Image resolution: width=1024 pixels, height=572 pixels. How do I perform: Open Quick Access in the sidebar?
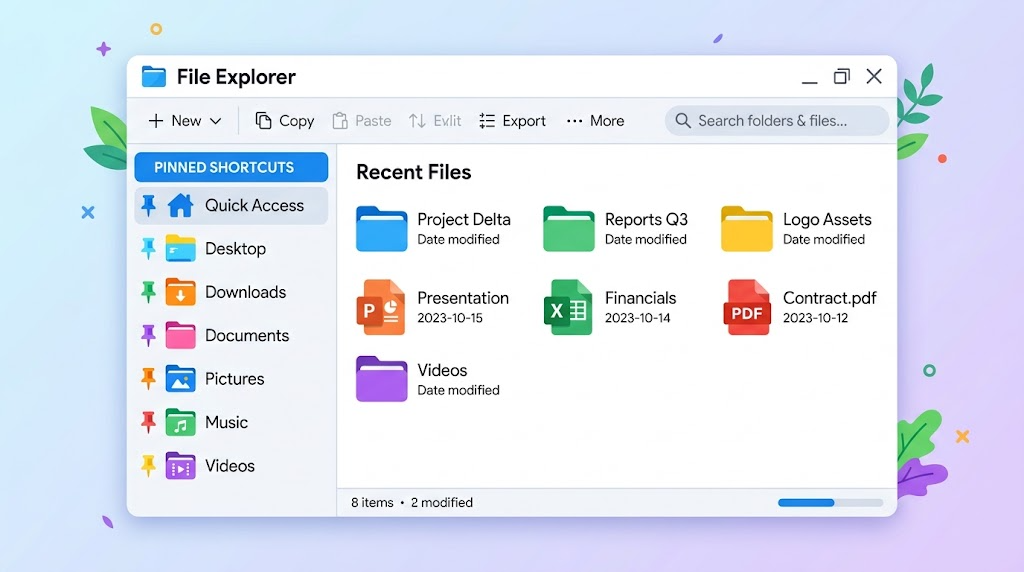click(x=231, y=206)
